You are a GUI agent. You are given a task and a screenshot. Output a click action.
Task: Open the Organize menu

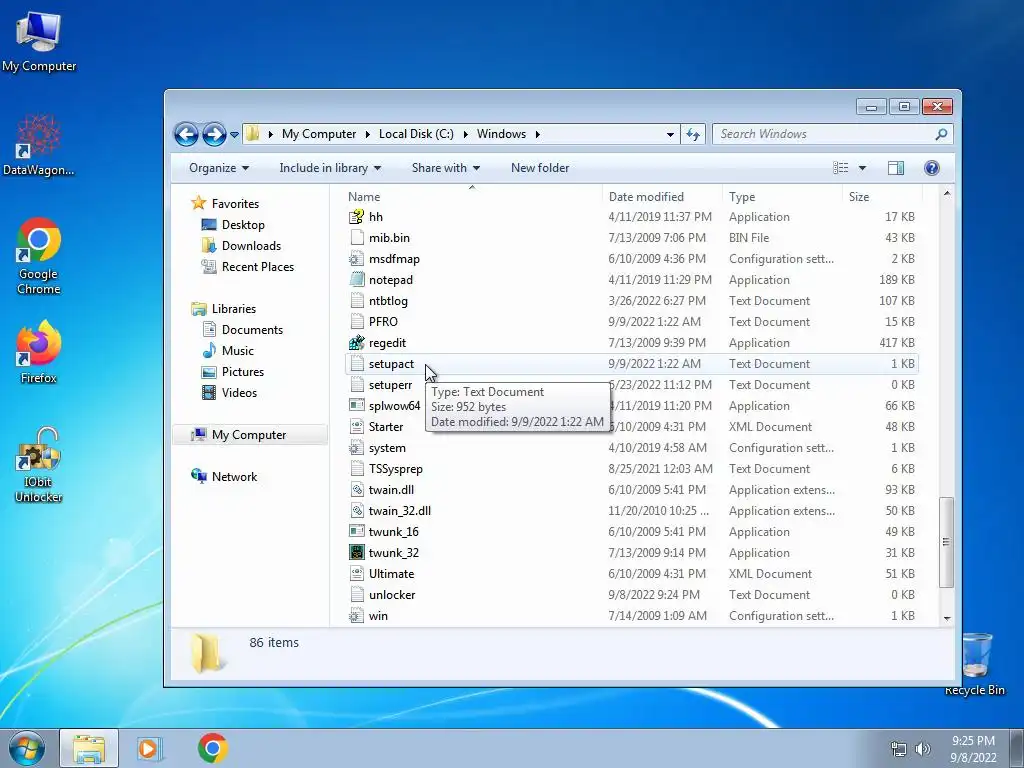(219, 168)
